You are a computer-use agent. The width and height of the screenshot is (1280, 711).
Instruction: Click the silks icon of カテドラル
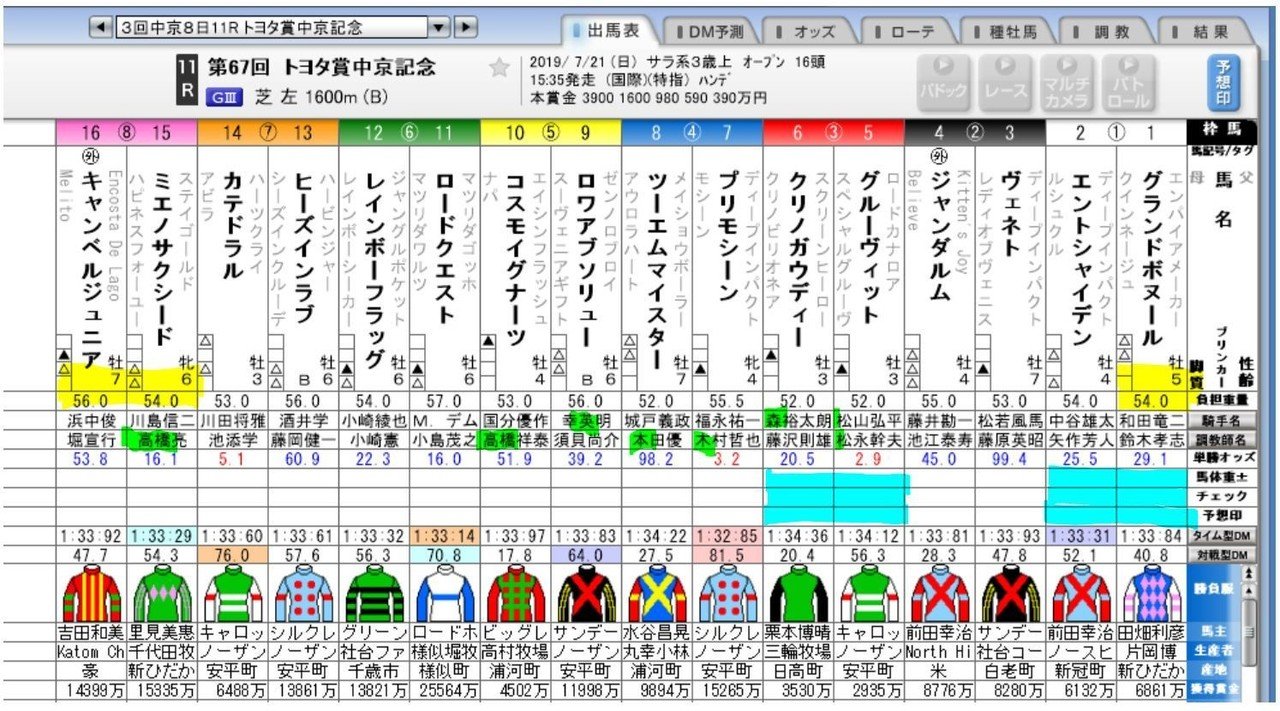pyautogui.click(x=233, y=593)
